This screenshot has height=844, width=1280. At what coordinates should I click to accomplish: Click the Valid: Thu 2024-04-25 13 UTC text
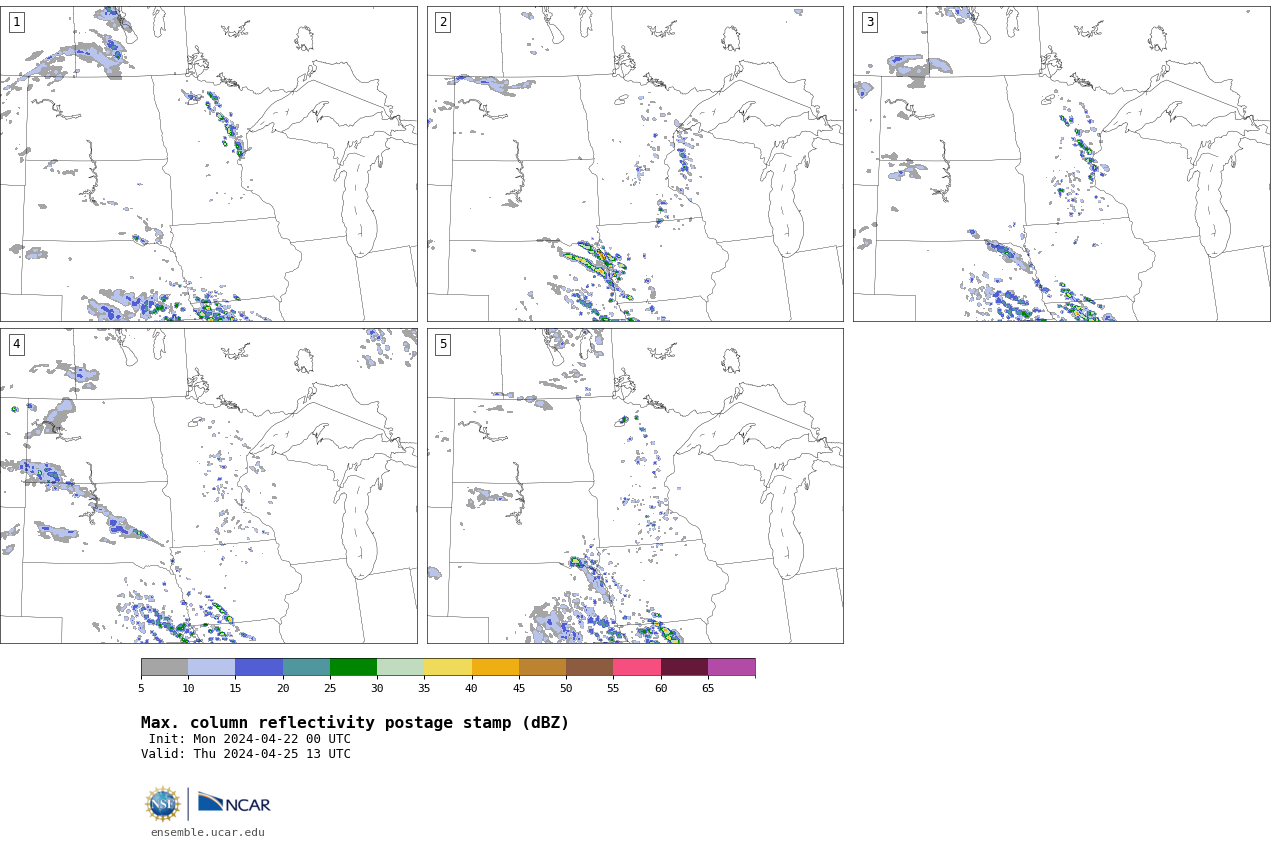[246, 754]
